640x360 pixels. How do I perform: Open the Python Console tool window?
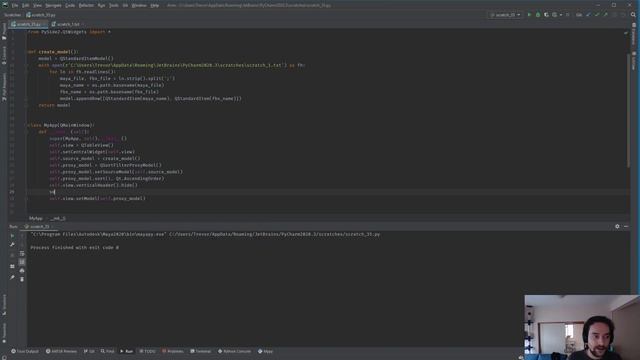tap(235, 351)
